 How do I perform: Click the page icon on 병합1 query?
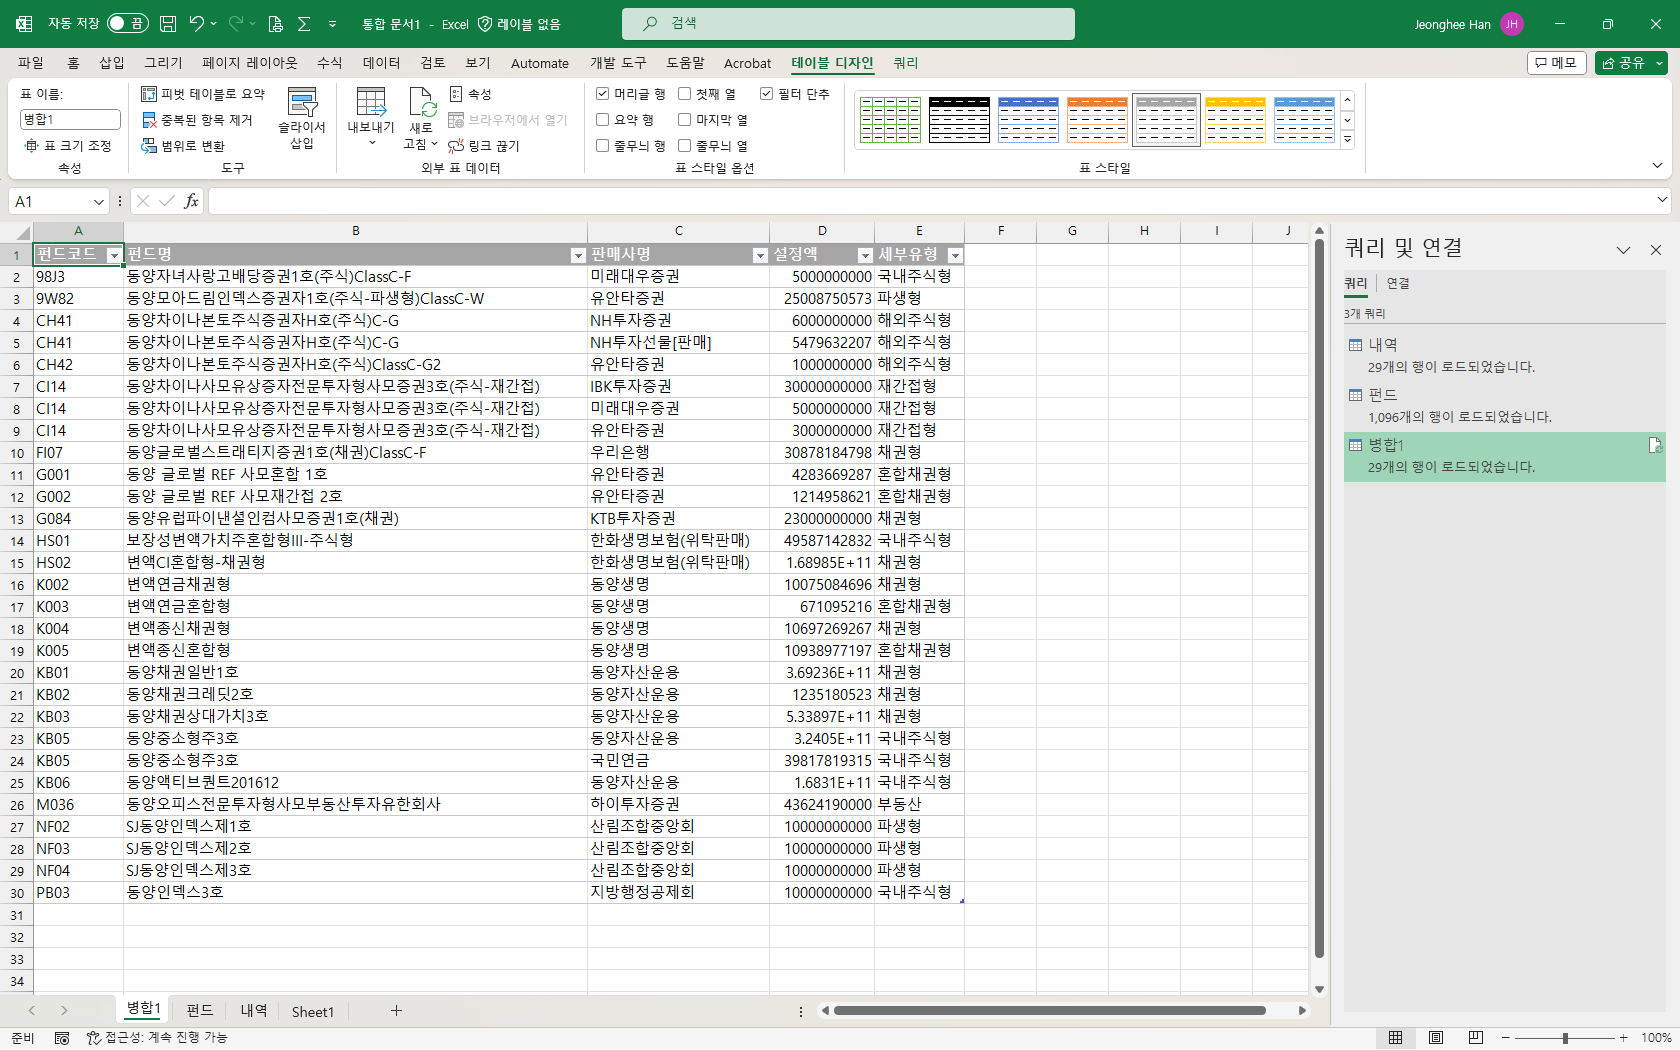[x=1655, y=445]
